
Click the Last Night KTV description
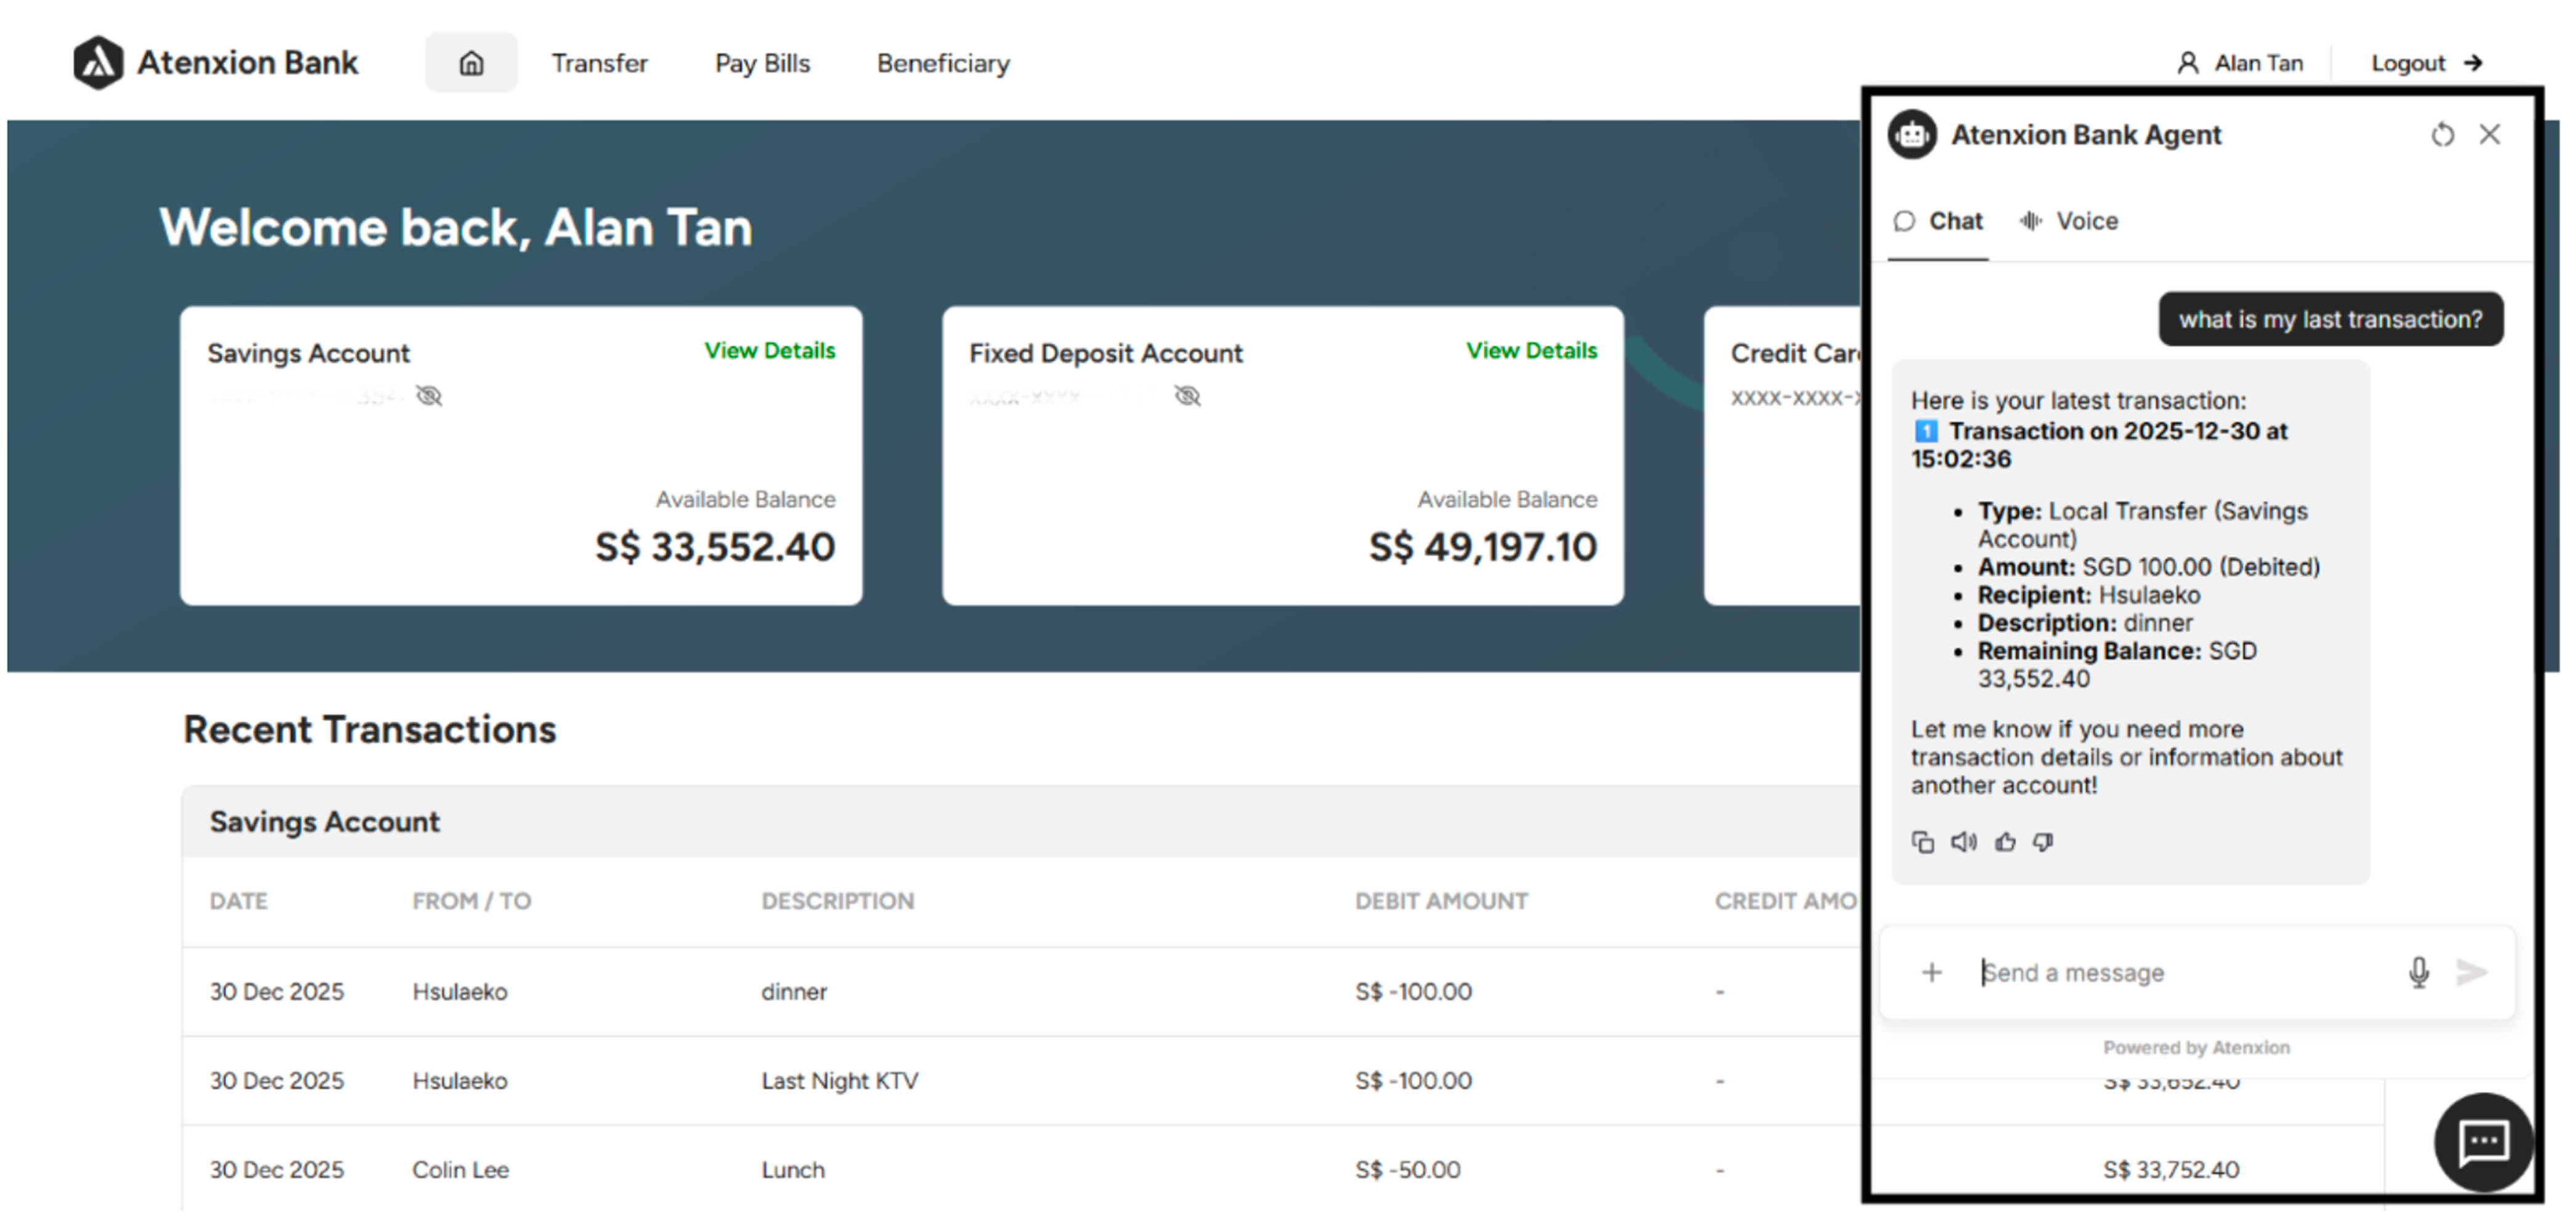pos(839,1080)
